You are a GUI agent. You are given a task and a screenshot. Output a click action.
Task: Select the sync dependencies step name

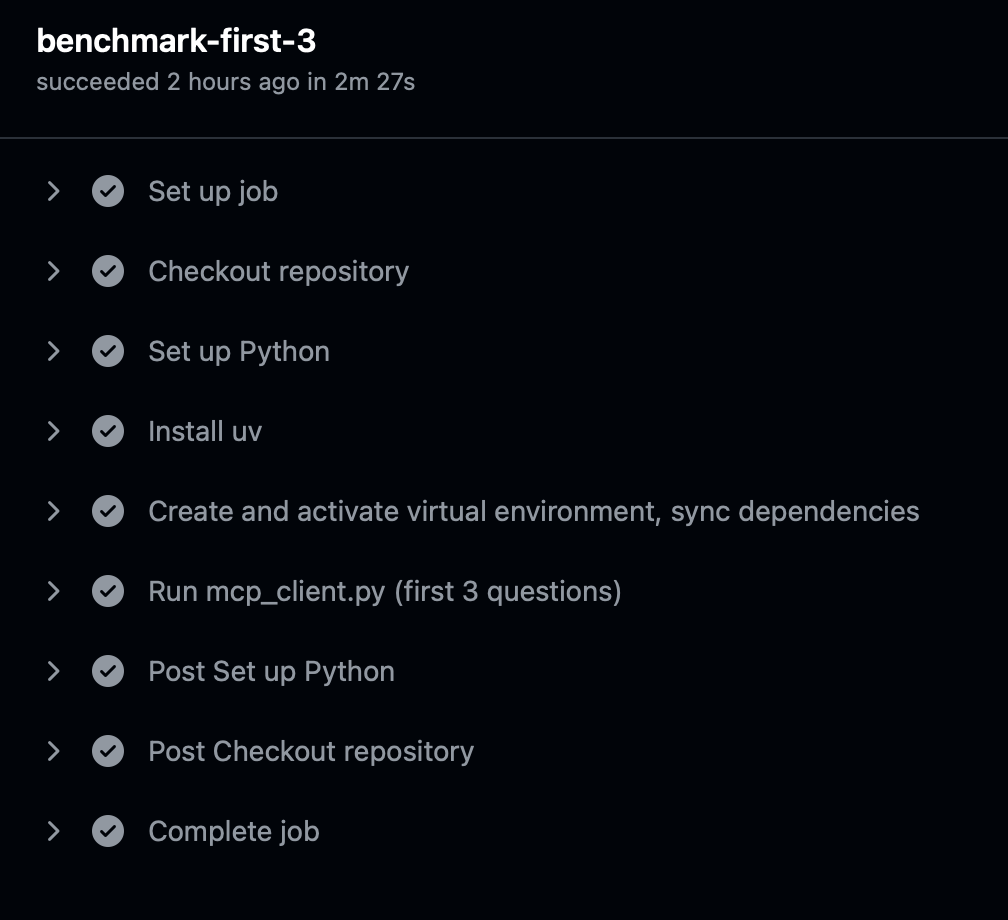tap(533, 511)
